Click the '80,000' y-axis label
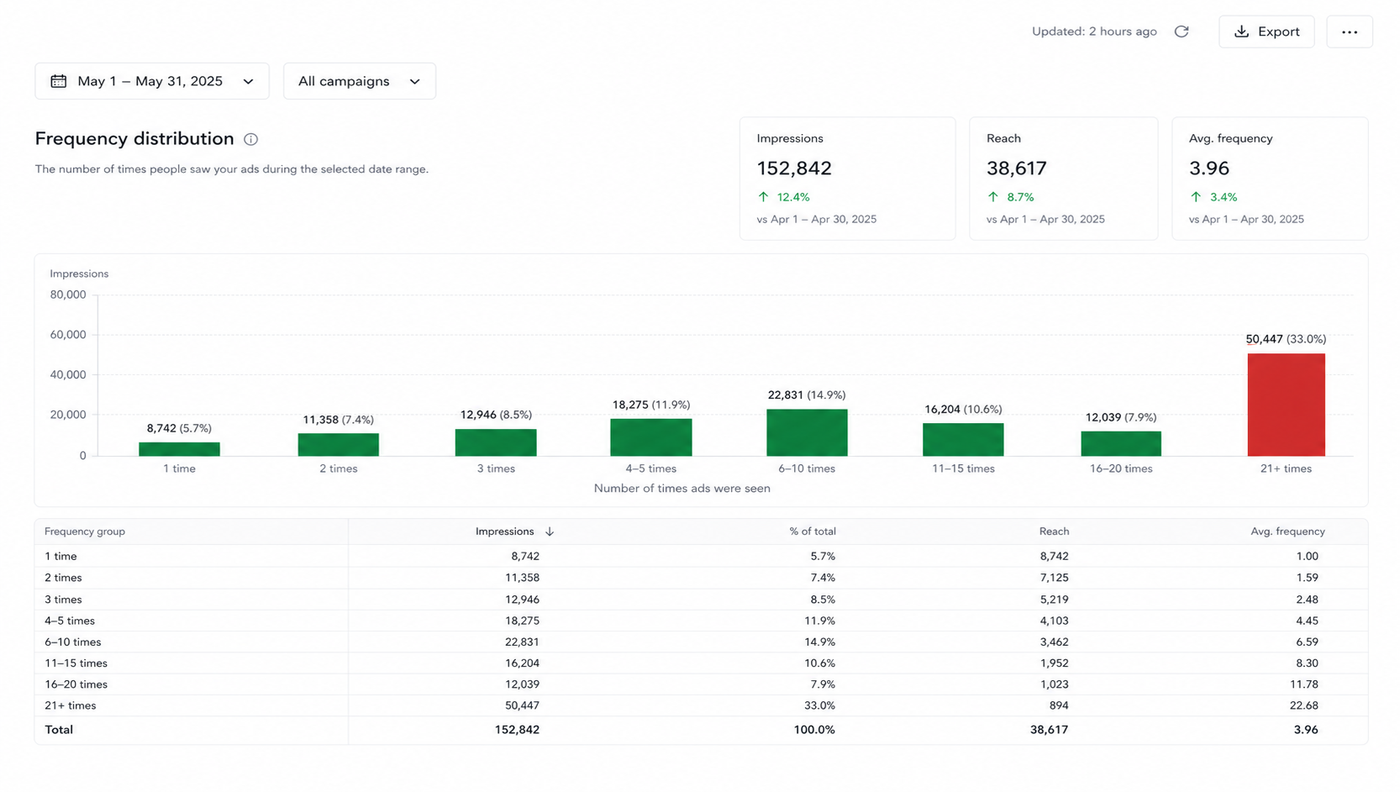Image resolution: width=1400 pixels, height=792 pixels. point(68,295)
